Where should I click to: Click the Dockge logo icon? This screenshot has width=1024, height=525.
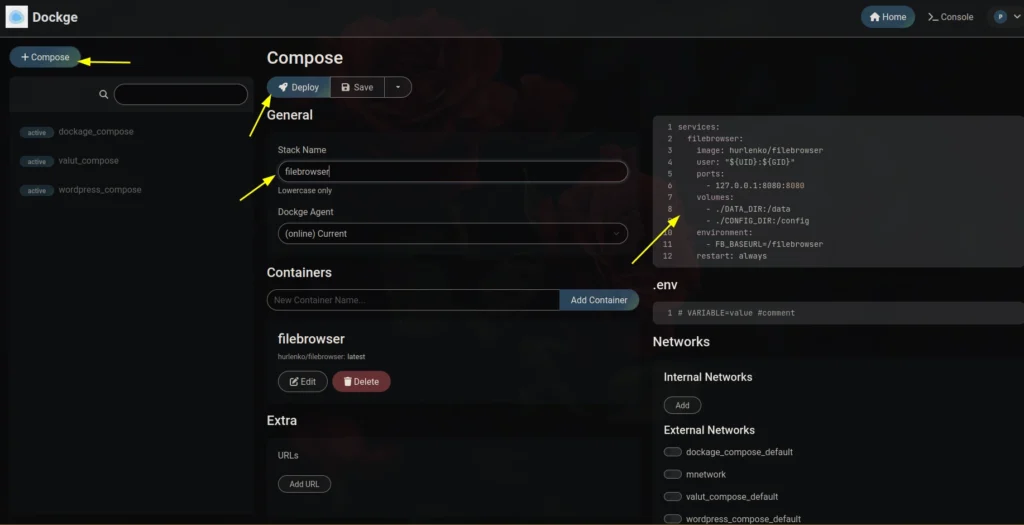(x=17, y=17)
